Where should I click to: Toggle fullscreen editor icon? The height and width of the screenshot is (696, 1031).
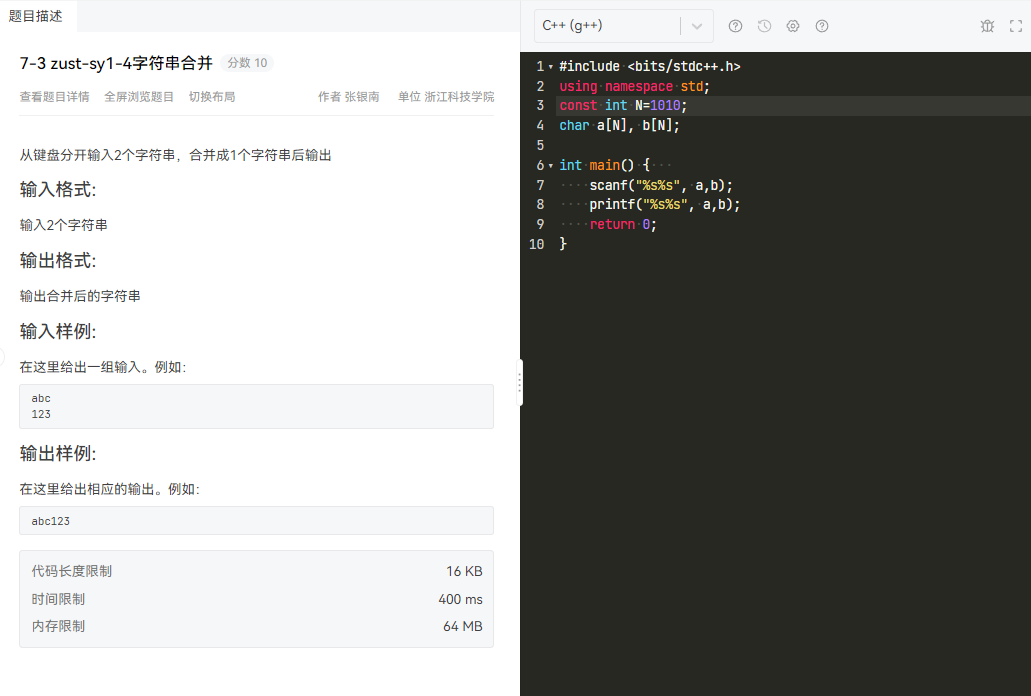pos(1016,26)
